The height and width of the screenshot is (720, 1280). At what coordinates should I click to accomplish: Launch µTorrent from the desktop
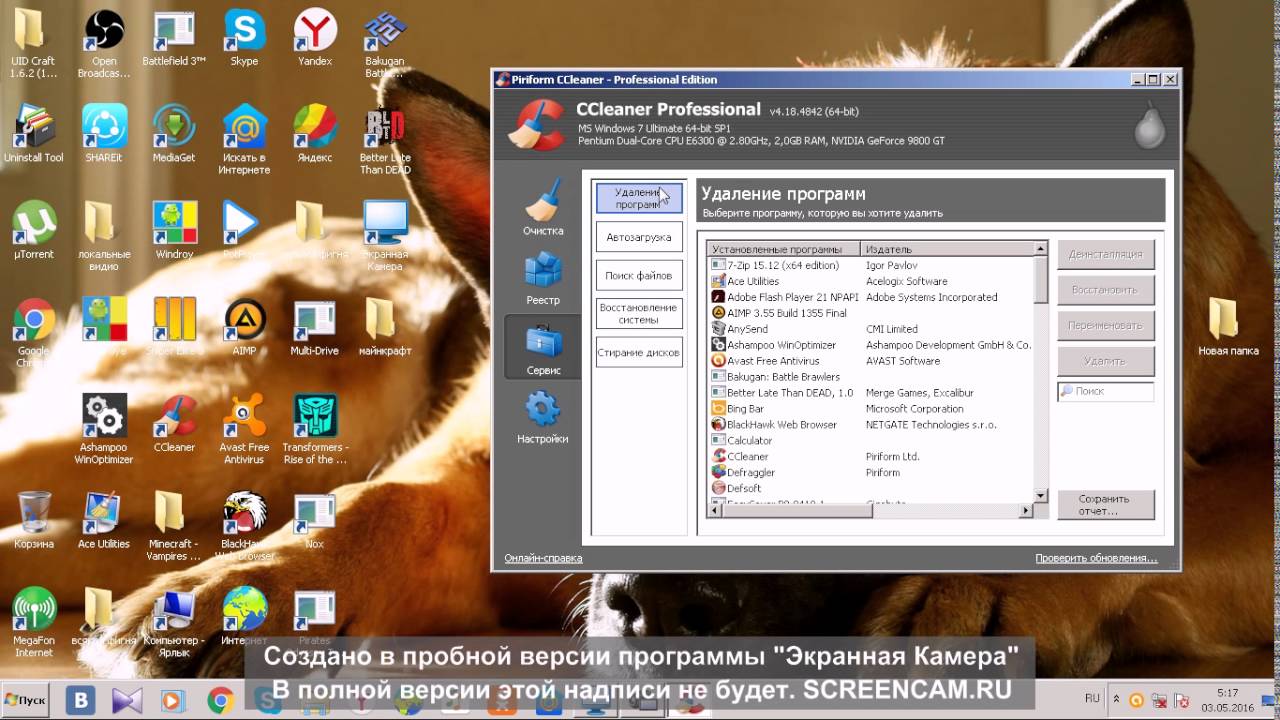(34, 230)
